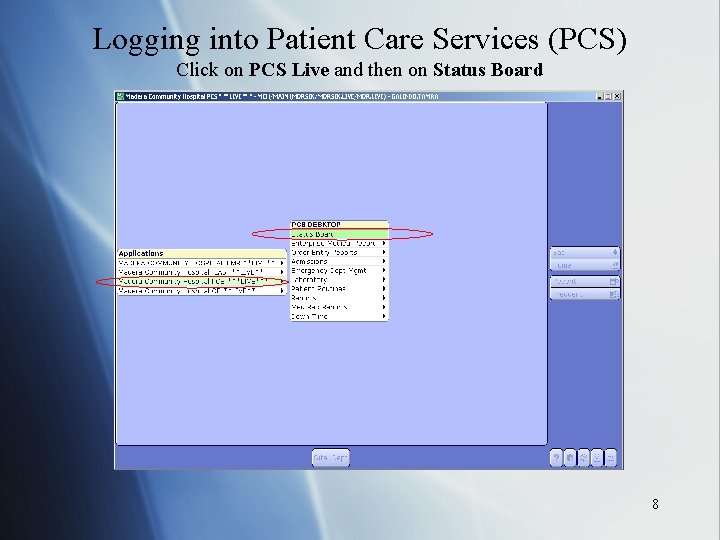The image size is (720, 540).
Task: Expand arrow on Applications row above PCS Live
Action: tap(282, 272)
